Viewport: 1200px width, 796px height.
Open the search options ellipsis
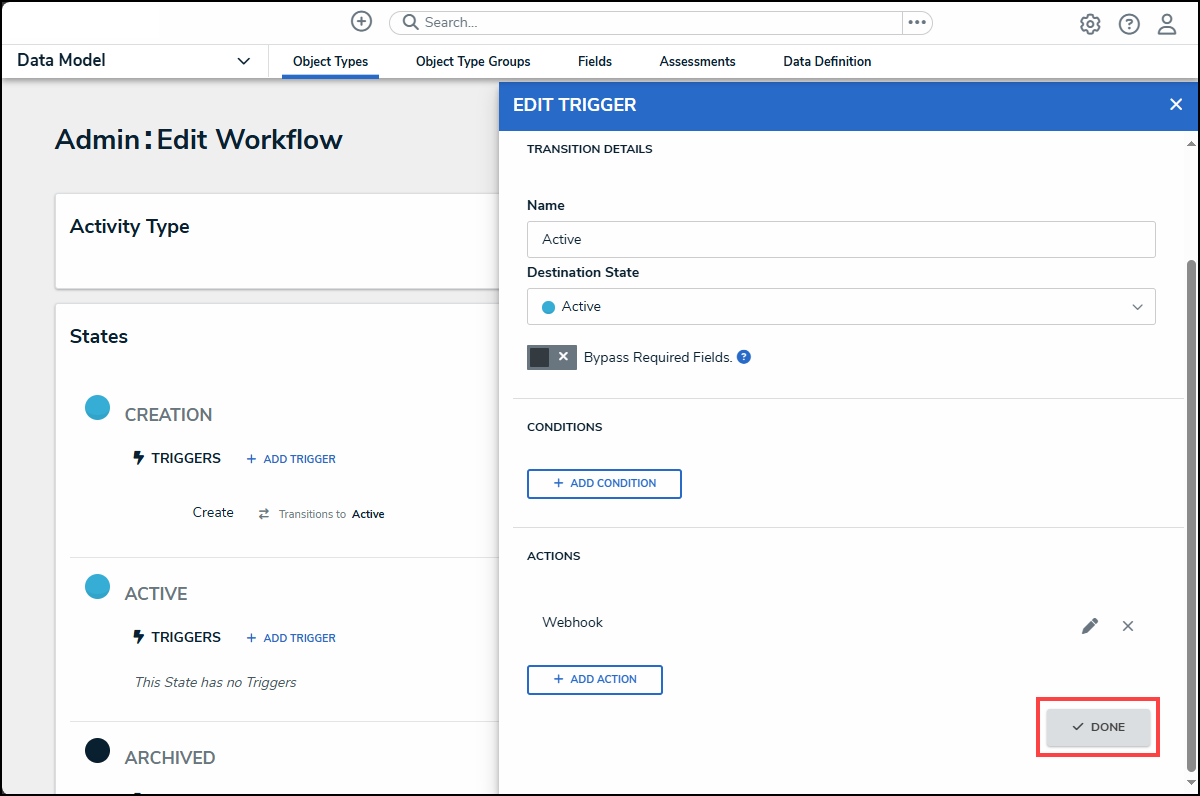[917, 22]
